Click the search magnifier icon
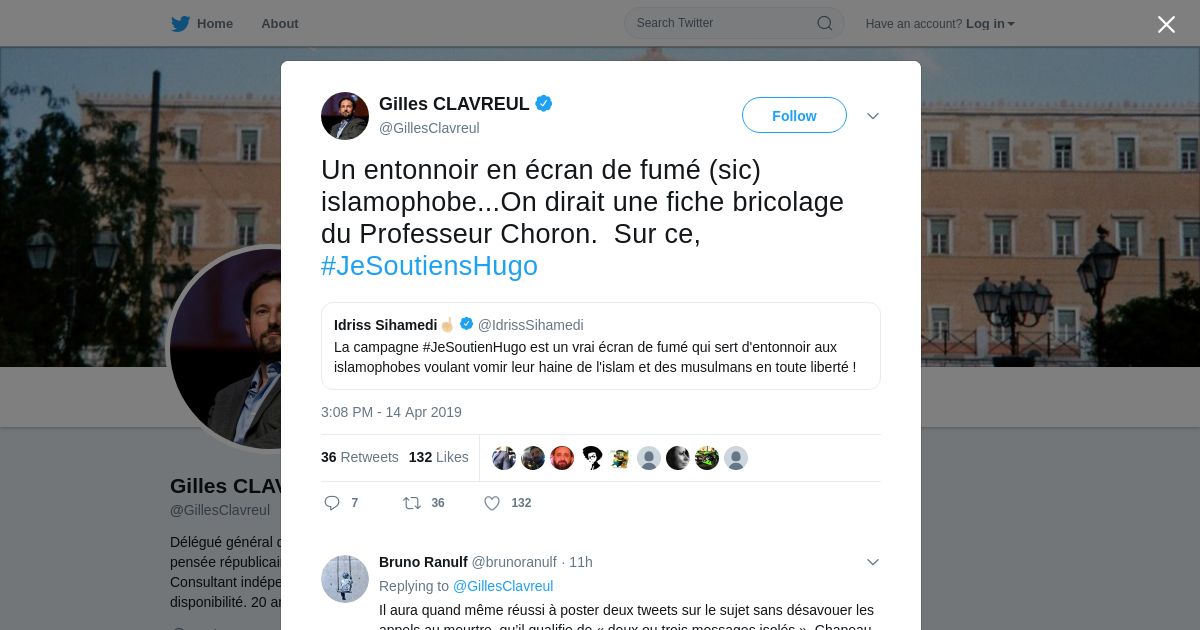 [825, 23]
